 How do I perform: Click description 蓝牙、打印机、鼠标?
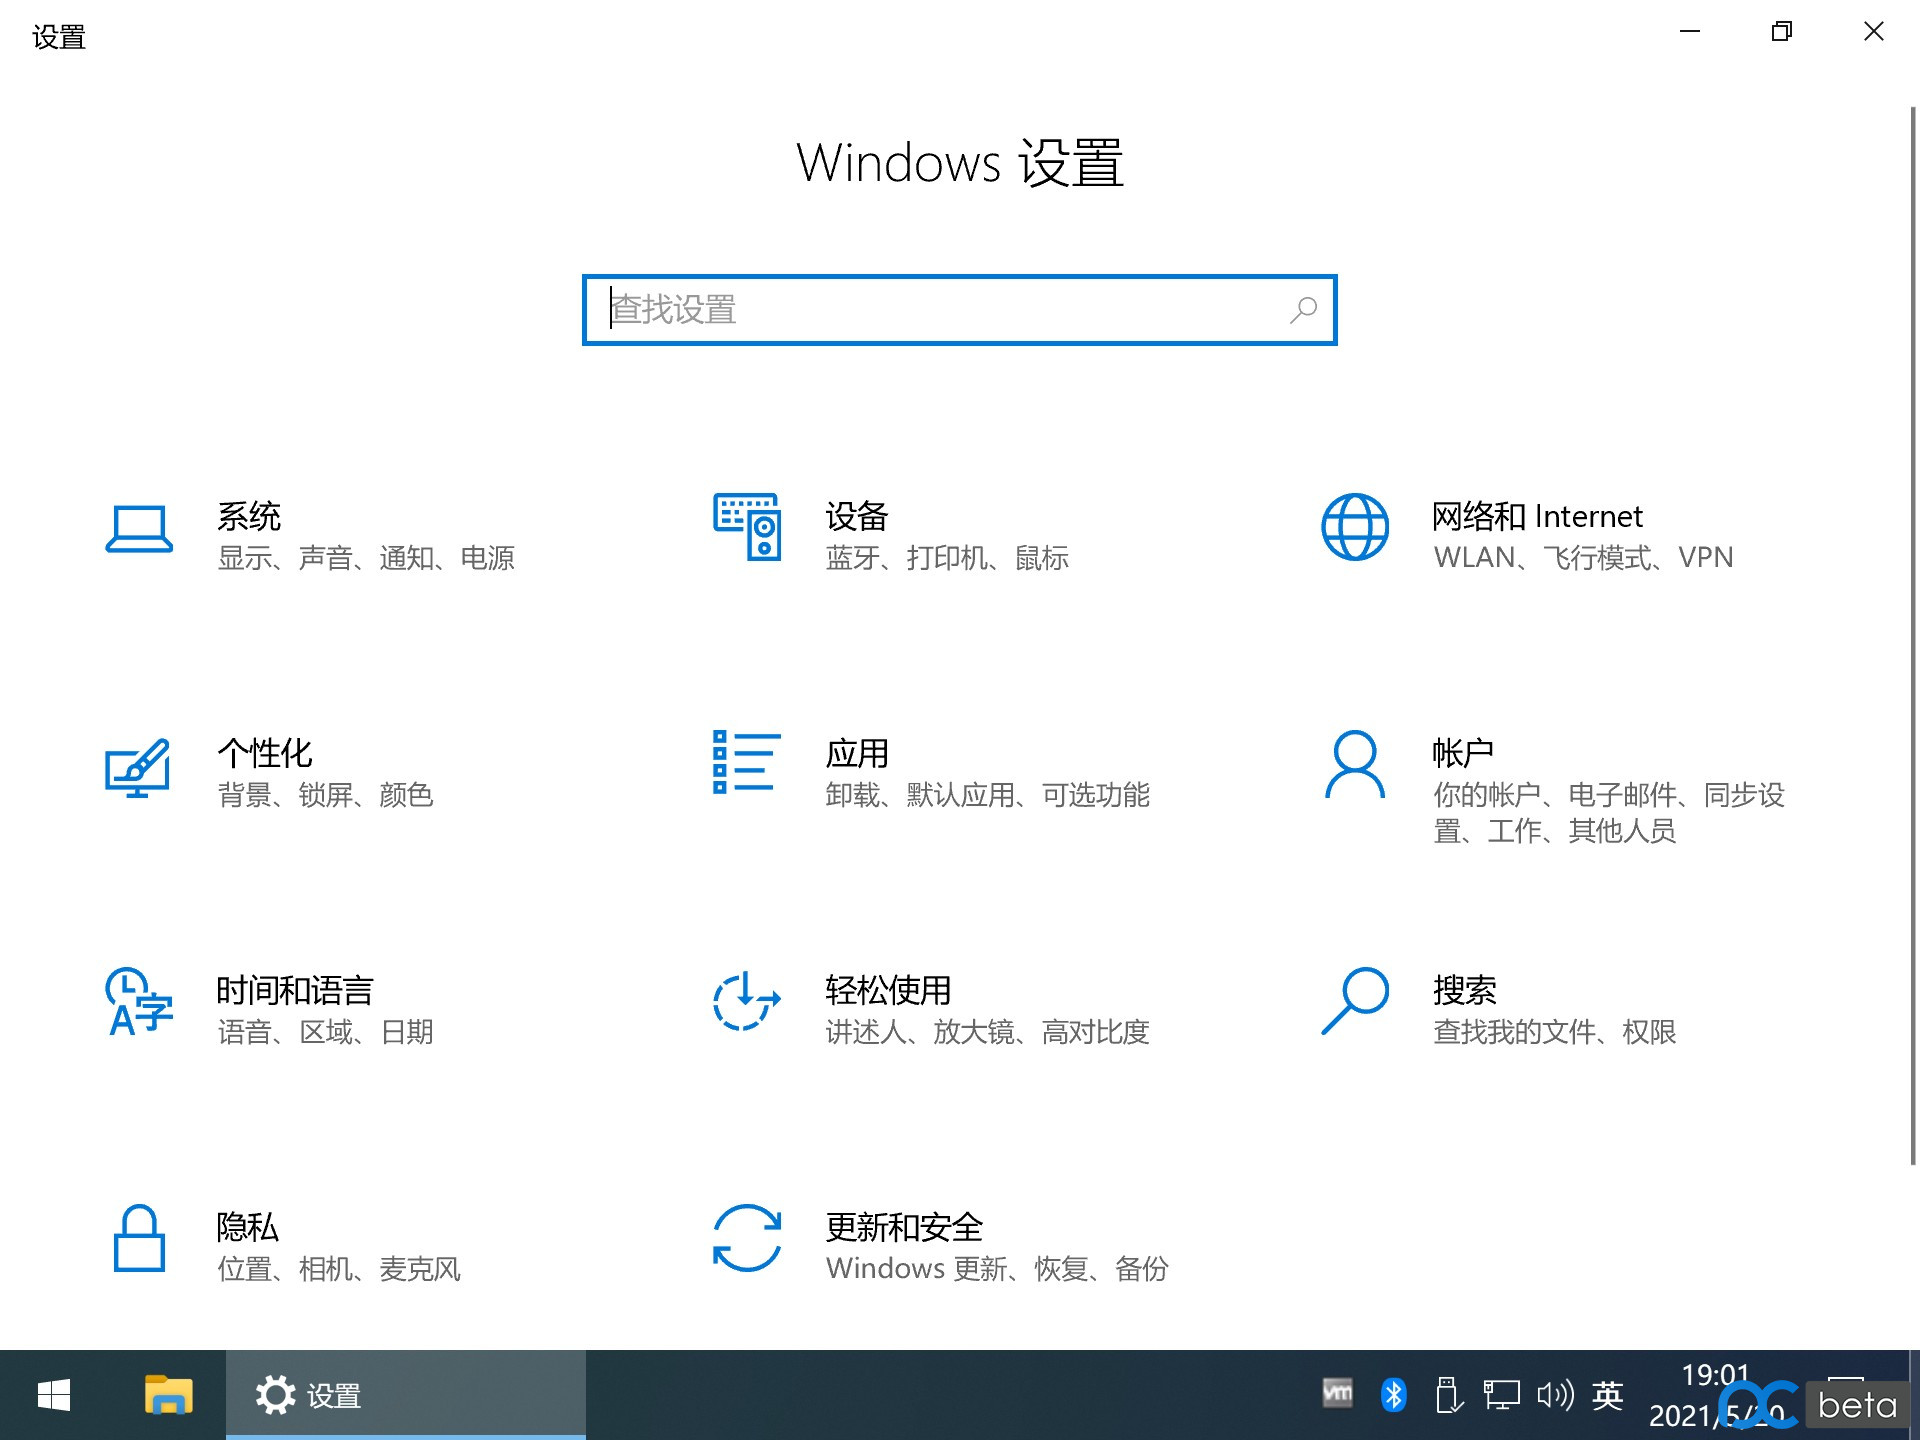click(947, 558)
